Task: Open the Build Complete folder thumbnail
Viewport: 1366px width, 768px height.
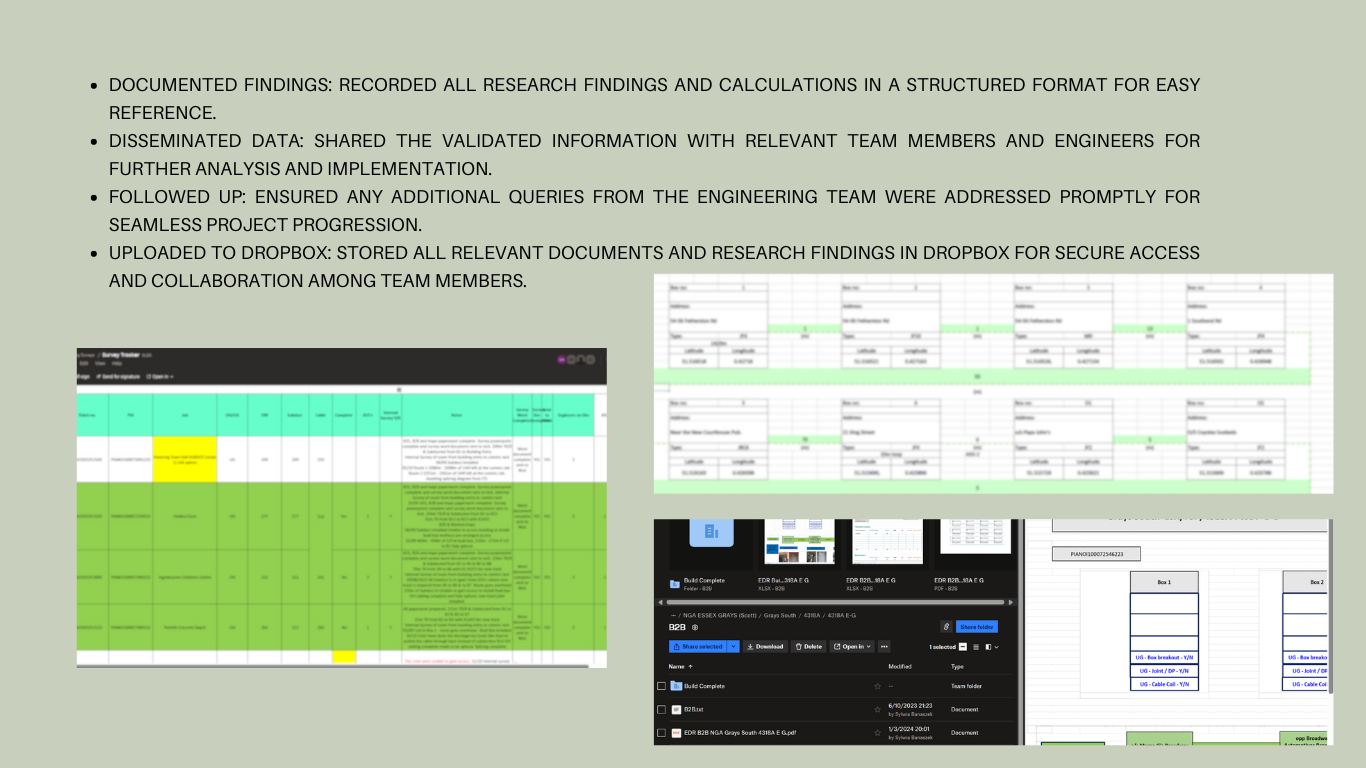Action: coord(711,533)
